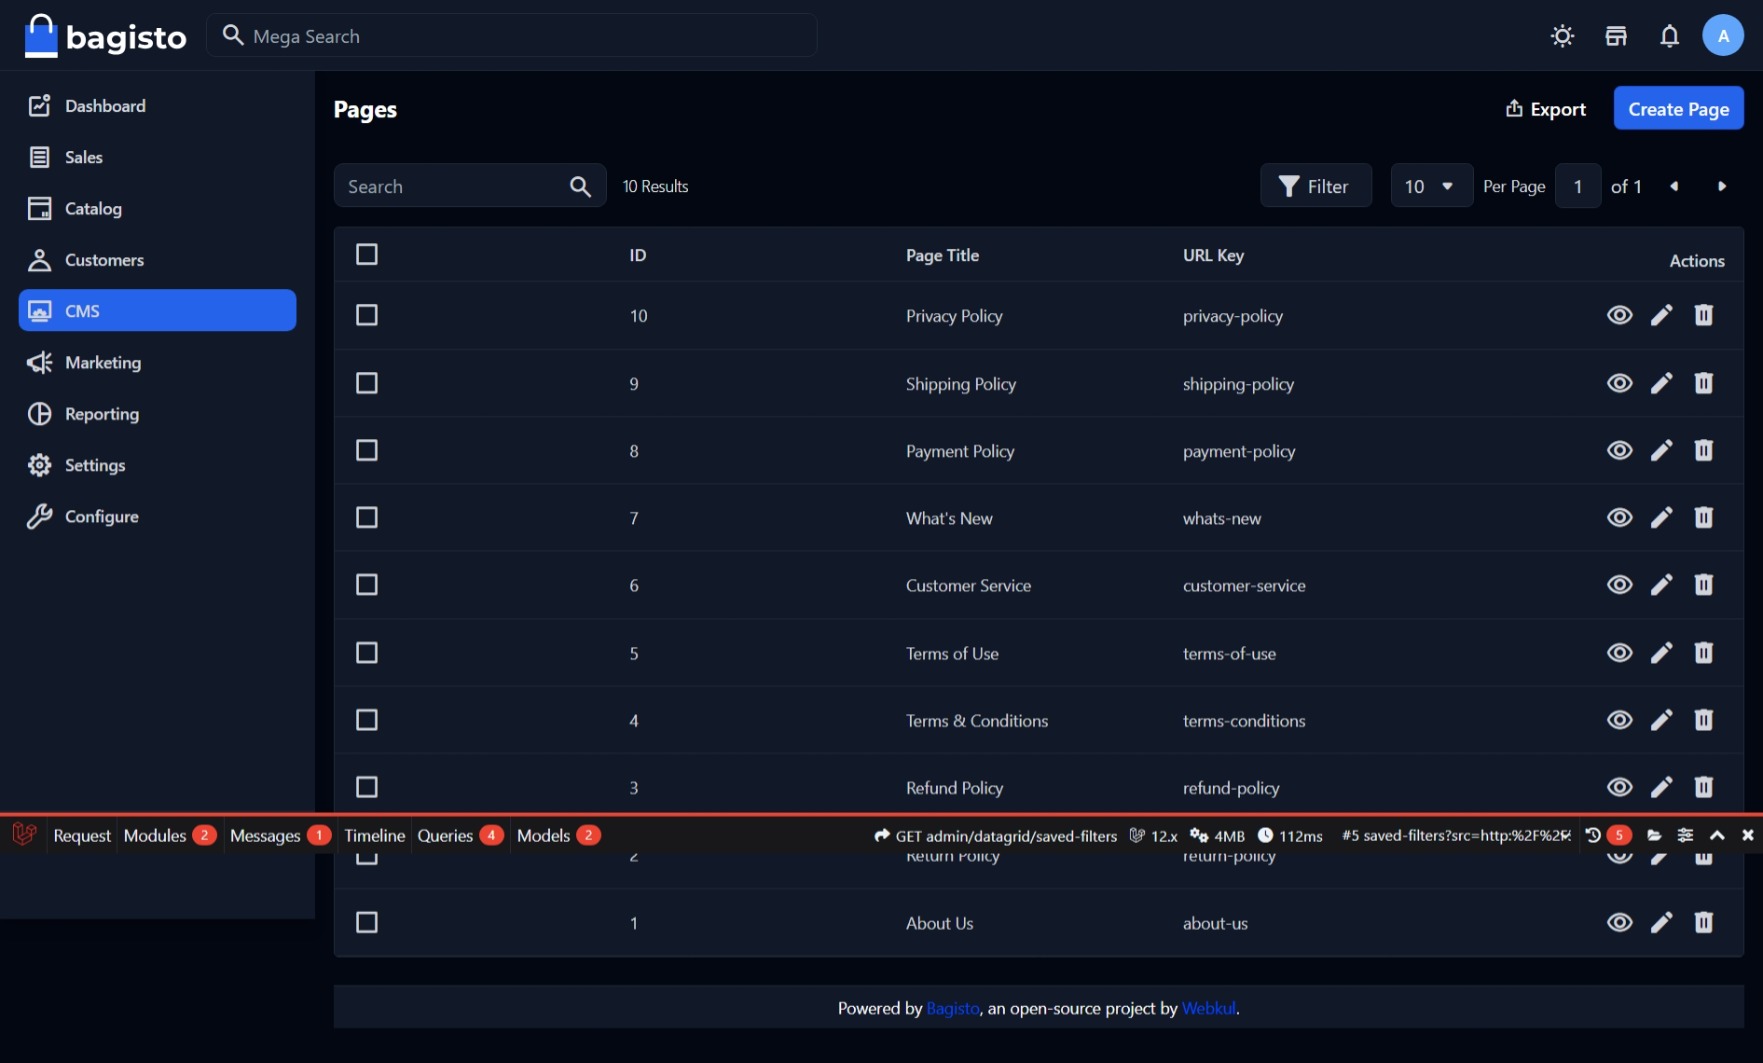1763x1063 pixels.
Task: Switch to debugbar Queries tab
Action: point(460,835)
